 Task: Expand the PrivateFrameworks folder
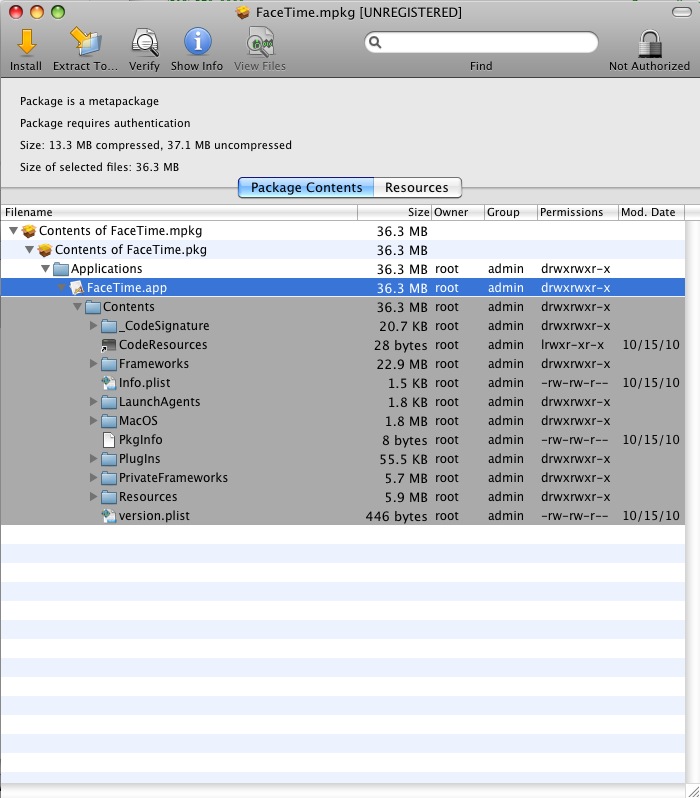tap(93, 477)
